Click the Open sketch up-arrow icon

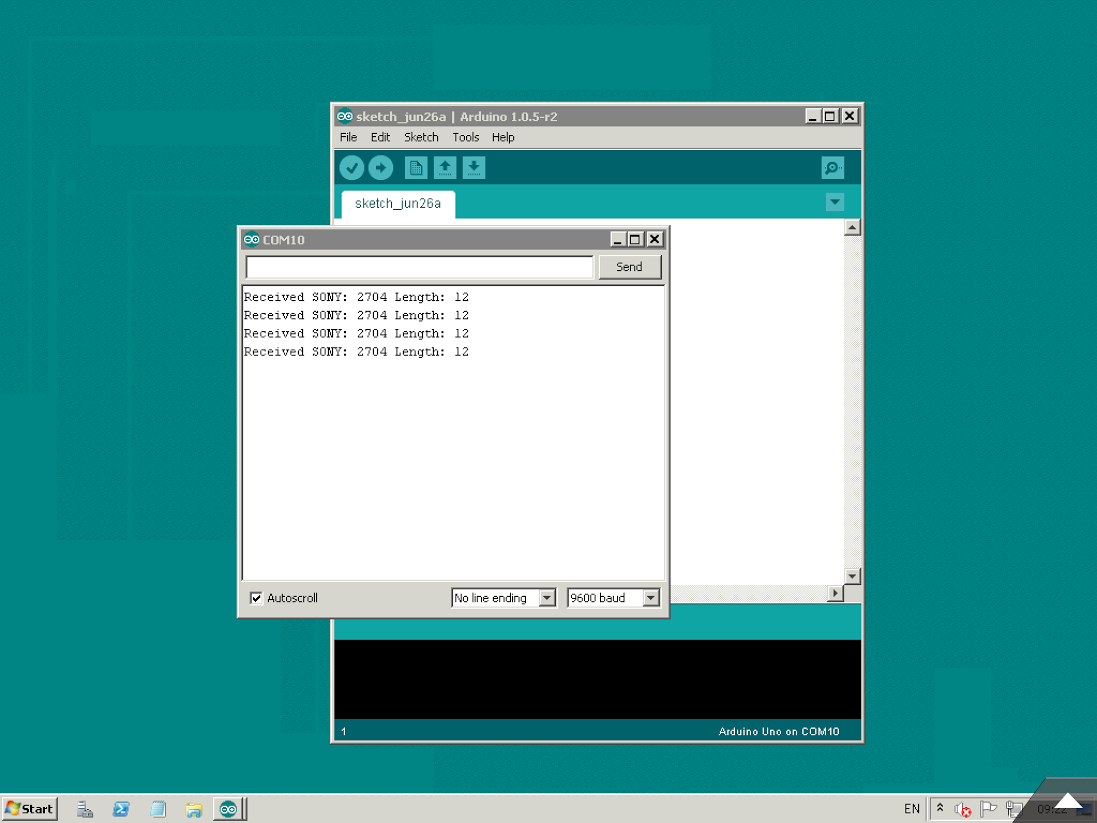445,168
